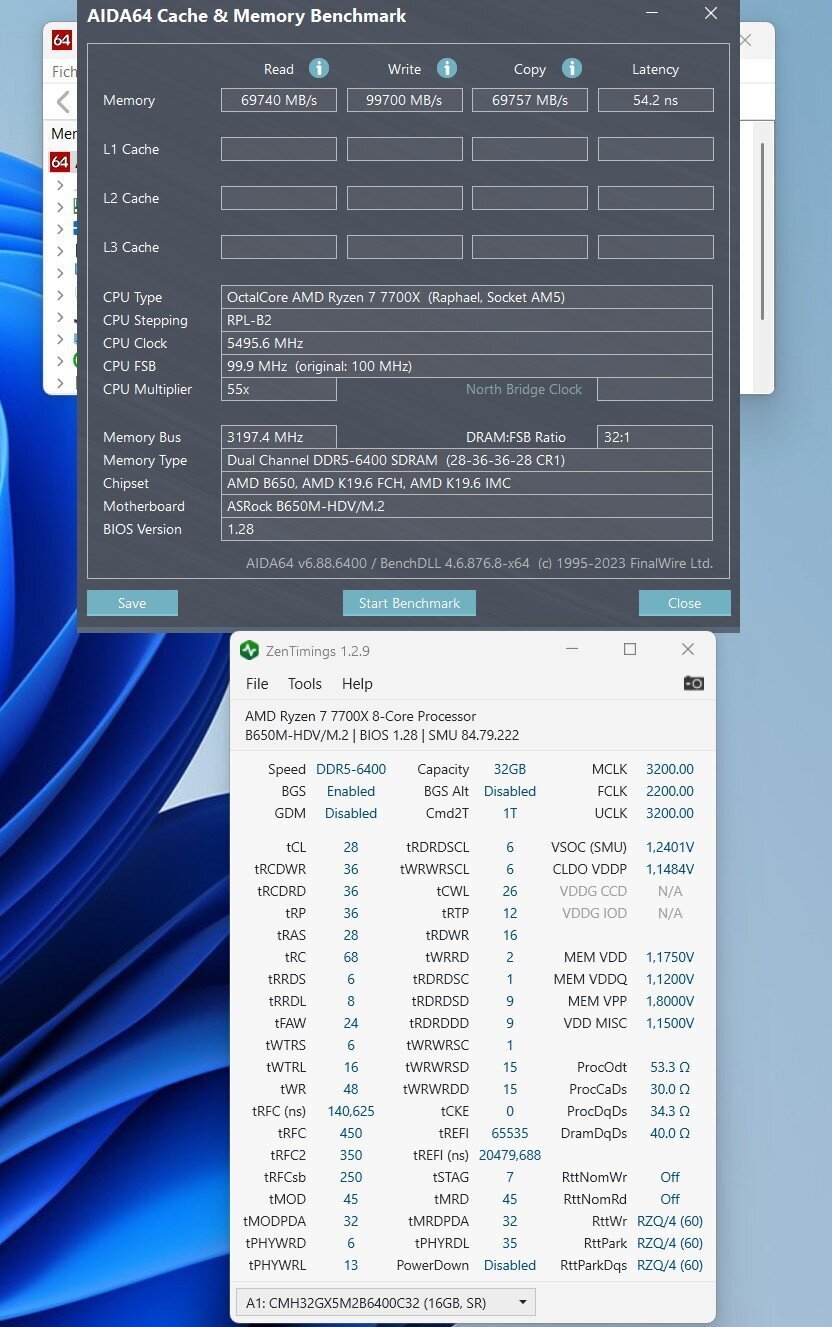832x1327 pixels.
Task: Click the CPU Clock value 5495.6 MHz
Action: coord(467,343)
